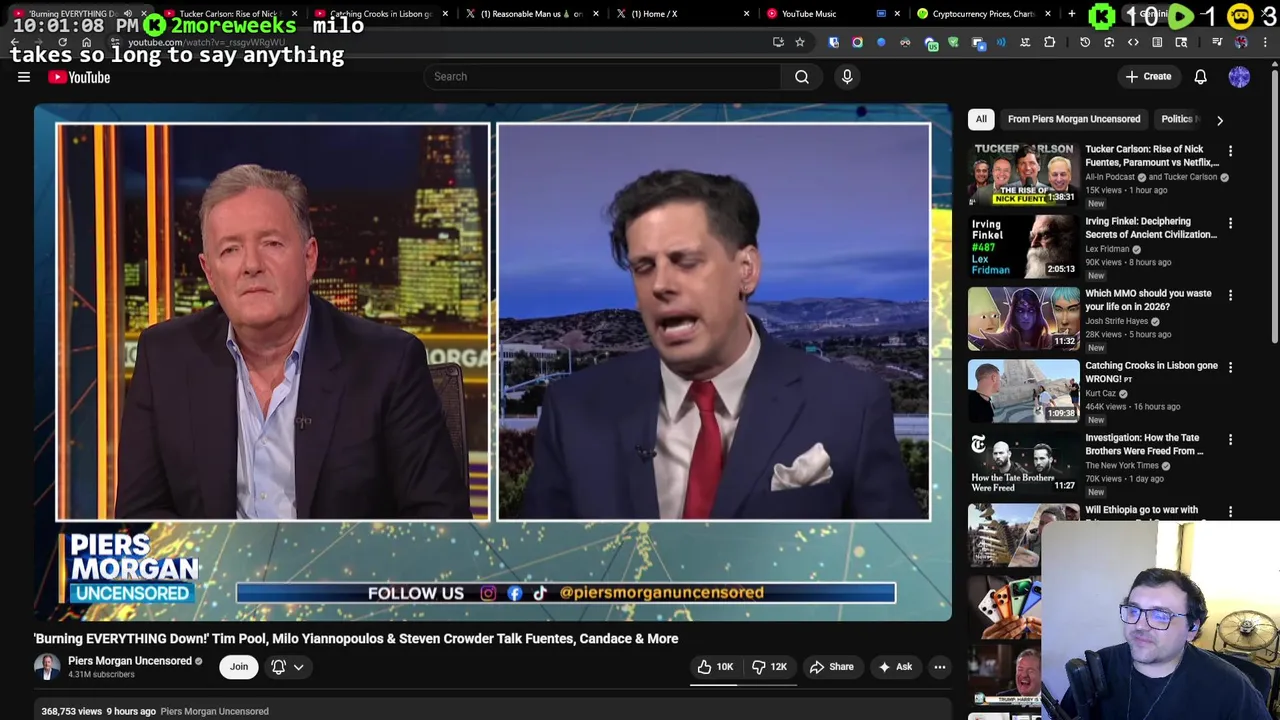Open the Piers Morgan channel avatar
Screen dimensions: 1280x720
pos(47,667)
